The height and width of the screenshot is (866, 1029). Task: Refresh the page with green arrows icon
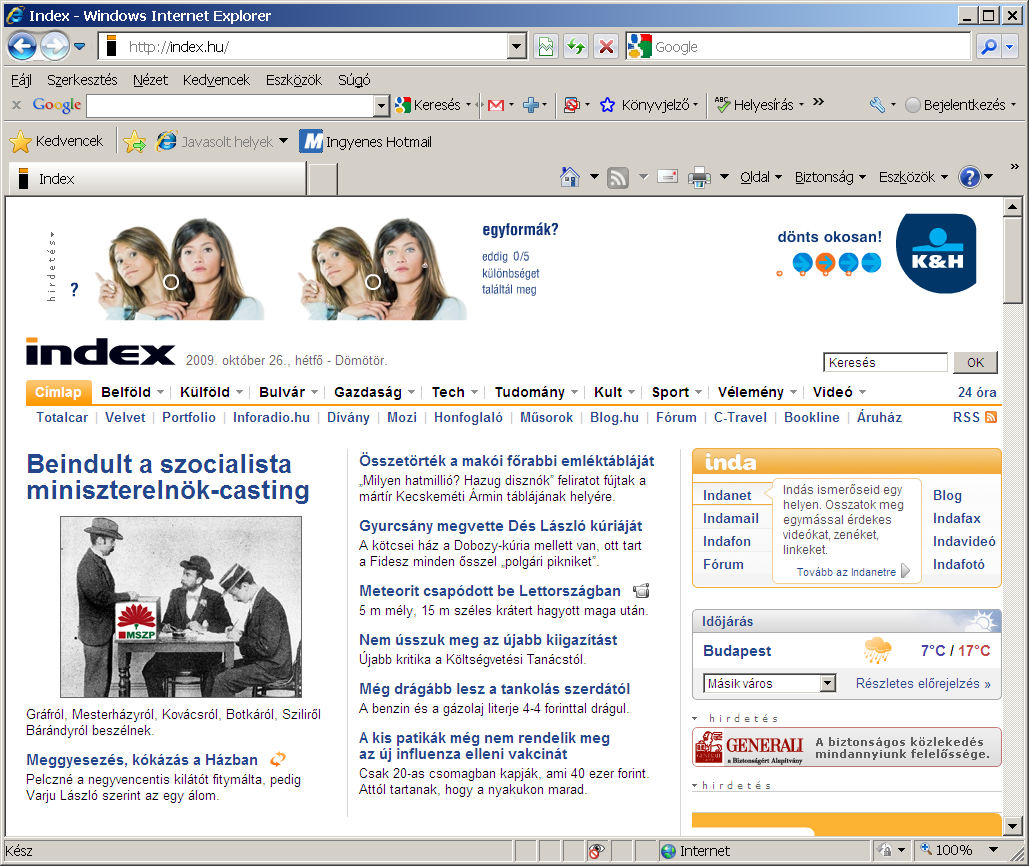pyautogui.click(x=576, y=47)
